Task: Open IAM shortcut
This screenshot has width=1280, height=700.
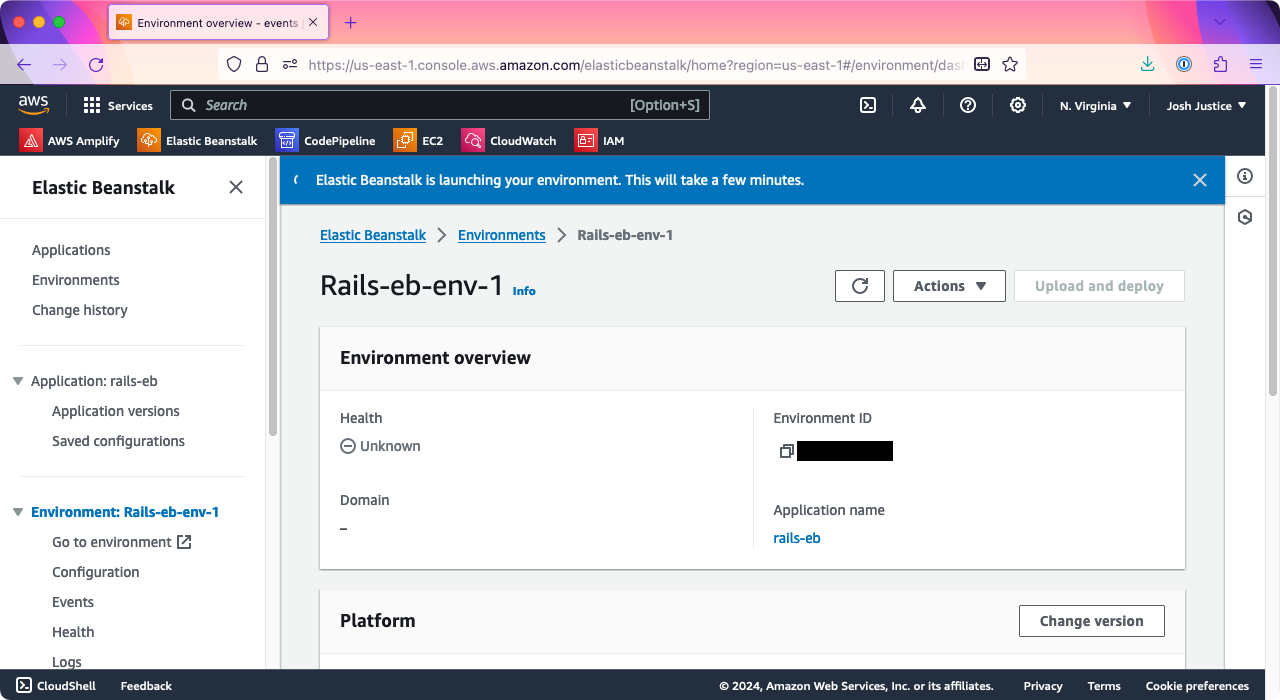Action: tap(600, 140)
